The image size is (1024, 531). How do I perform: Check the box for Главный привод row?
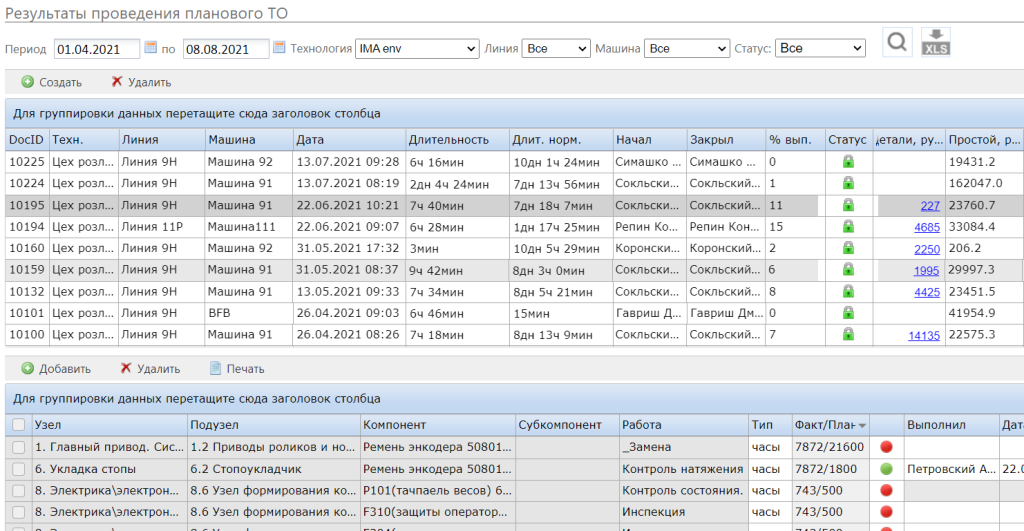coord(19,447)
